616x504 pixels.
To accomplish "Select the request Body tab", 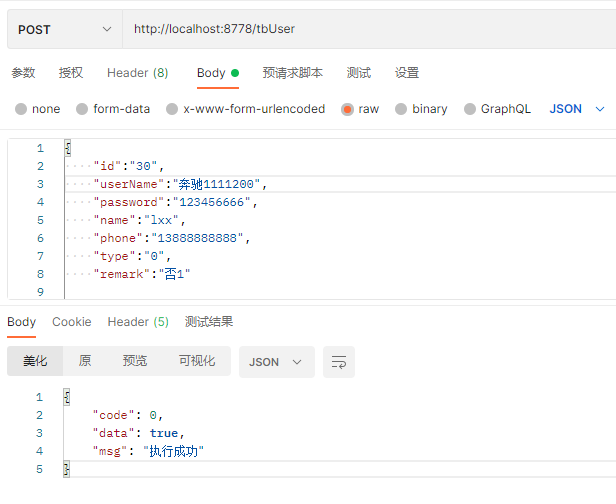I will coord(218,73).
